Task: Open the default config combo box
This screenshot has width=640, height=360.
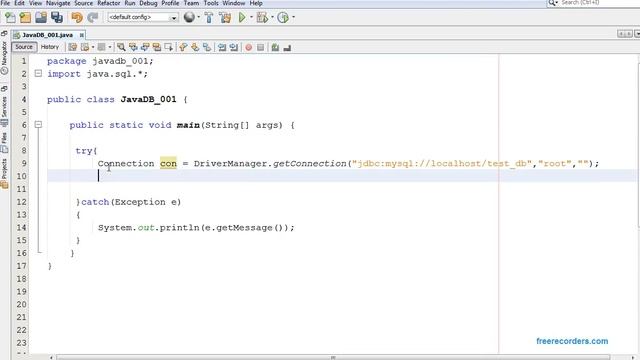Action: pyautogui.click(x=142, y=17)
